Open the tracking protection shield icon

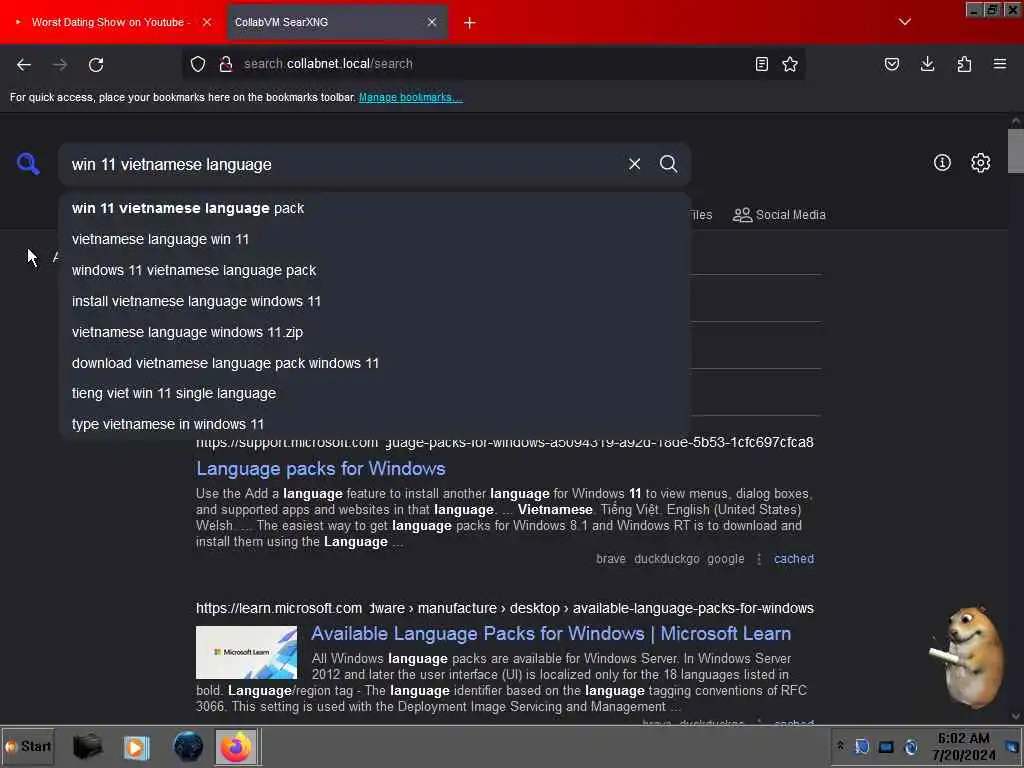coord(198,64)
